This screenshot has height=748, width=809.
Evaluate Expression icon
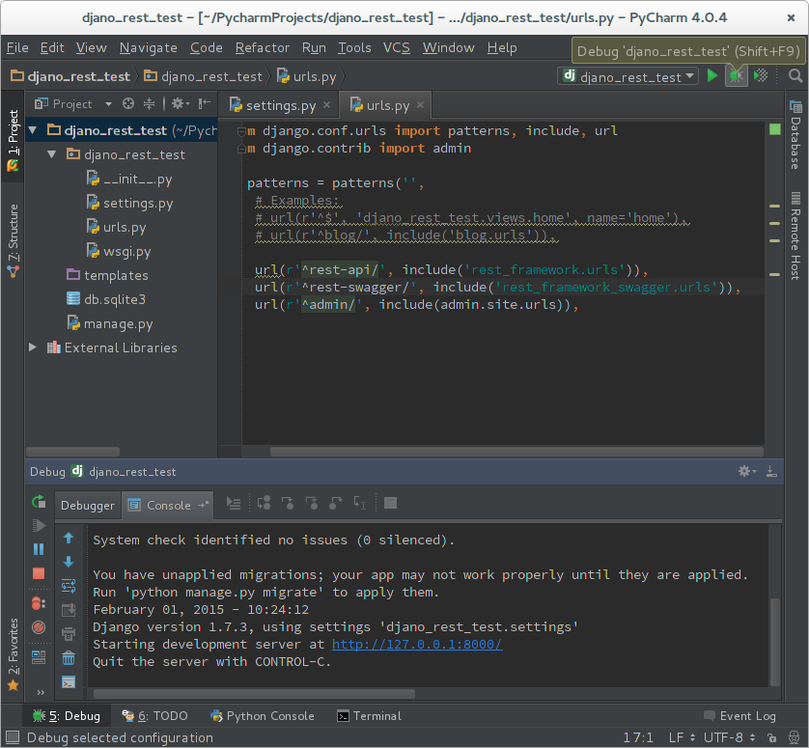[x=391, y=503]
